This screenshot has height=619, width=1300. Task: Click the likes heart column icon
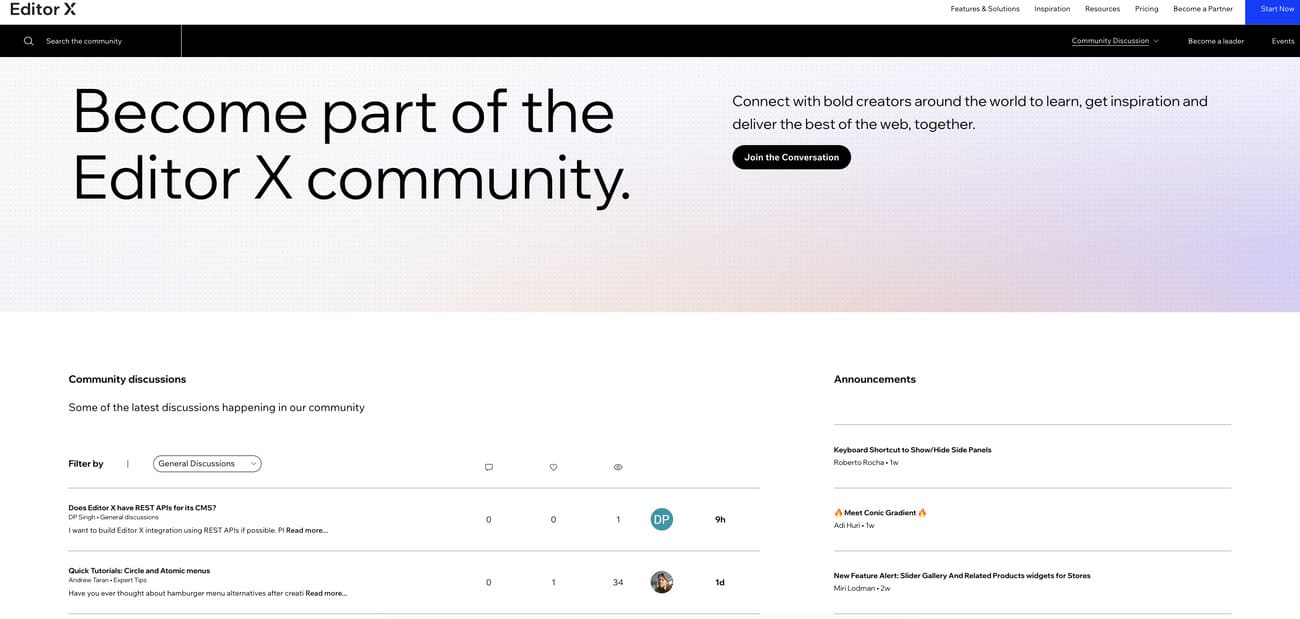click(x=553, y=467)
